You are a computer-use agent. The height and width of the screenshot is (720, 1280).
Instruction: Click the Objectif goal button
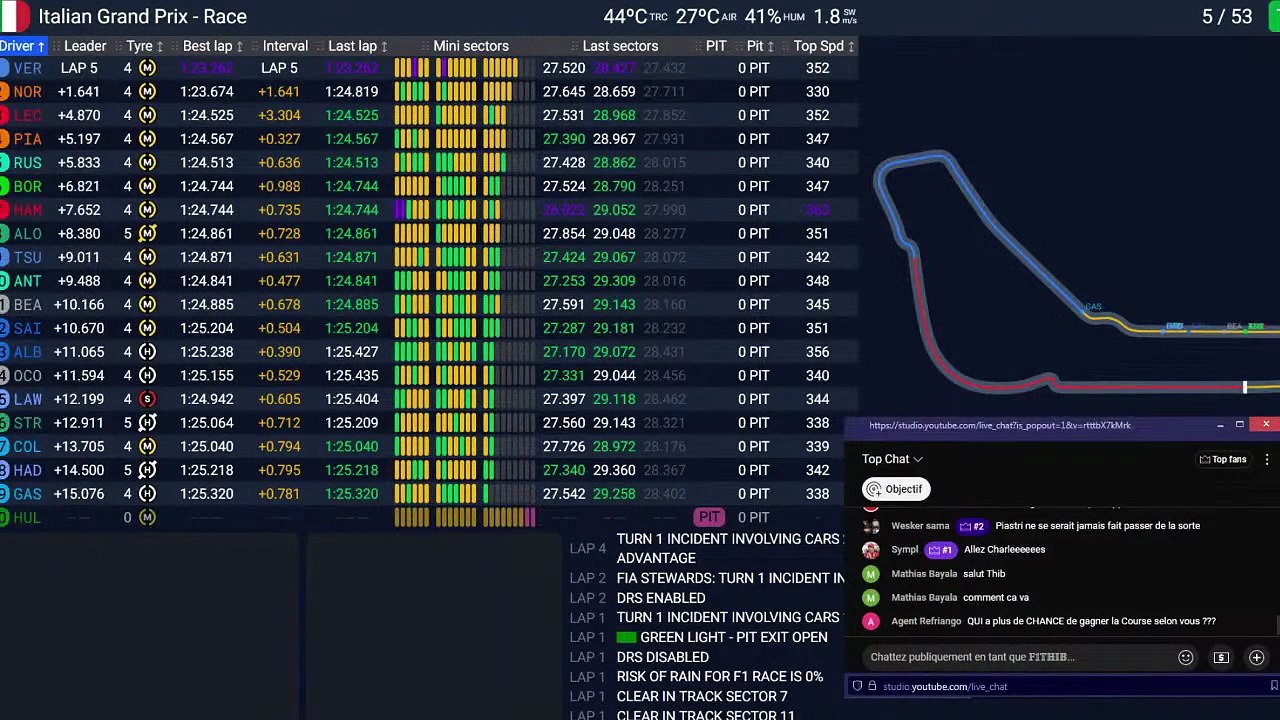click(x=895, y=489)
